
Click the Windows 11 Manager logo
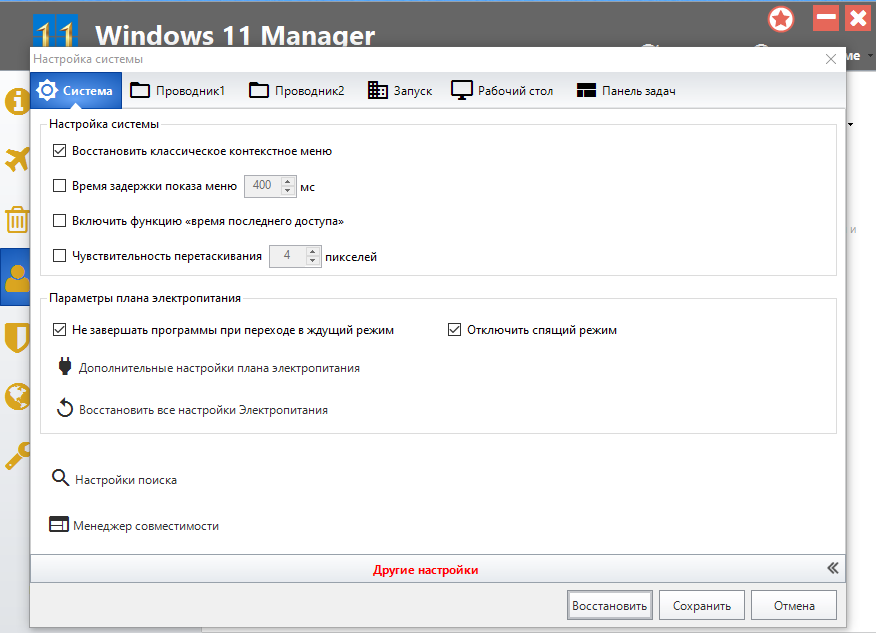click(55, 31)
